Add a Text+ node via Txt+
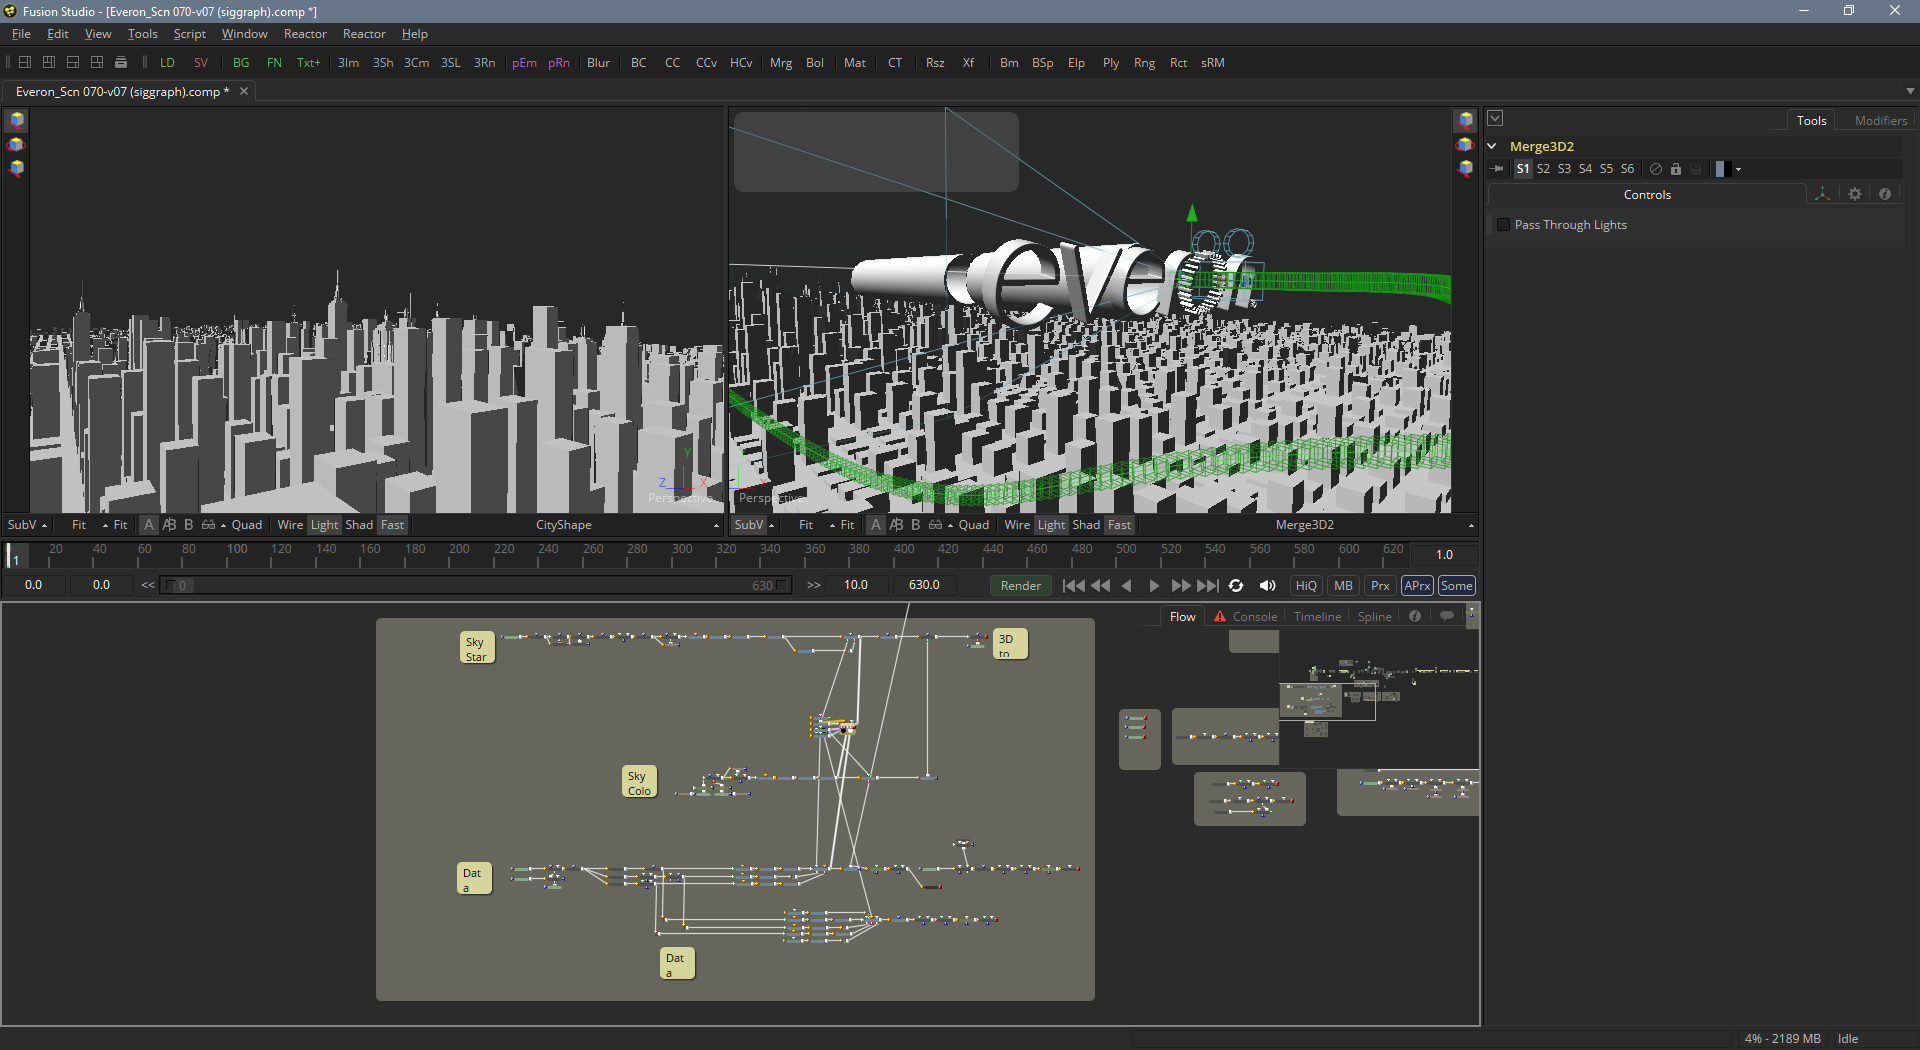This screenshot has height=1050, width=1920. (x=309, y=62)
